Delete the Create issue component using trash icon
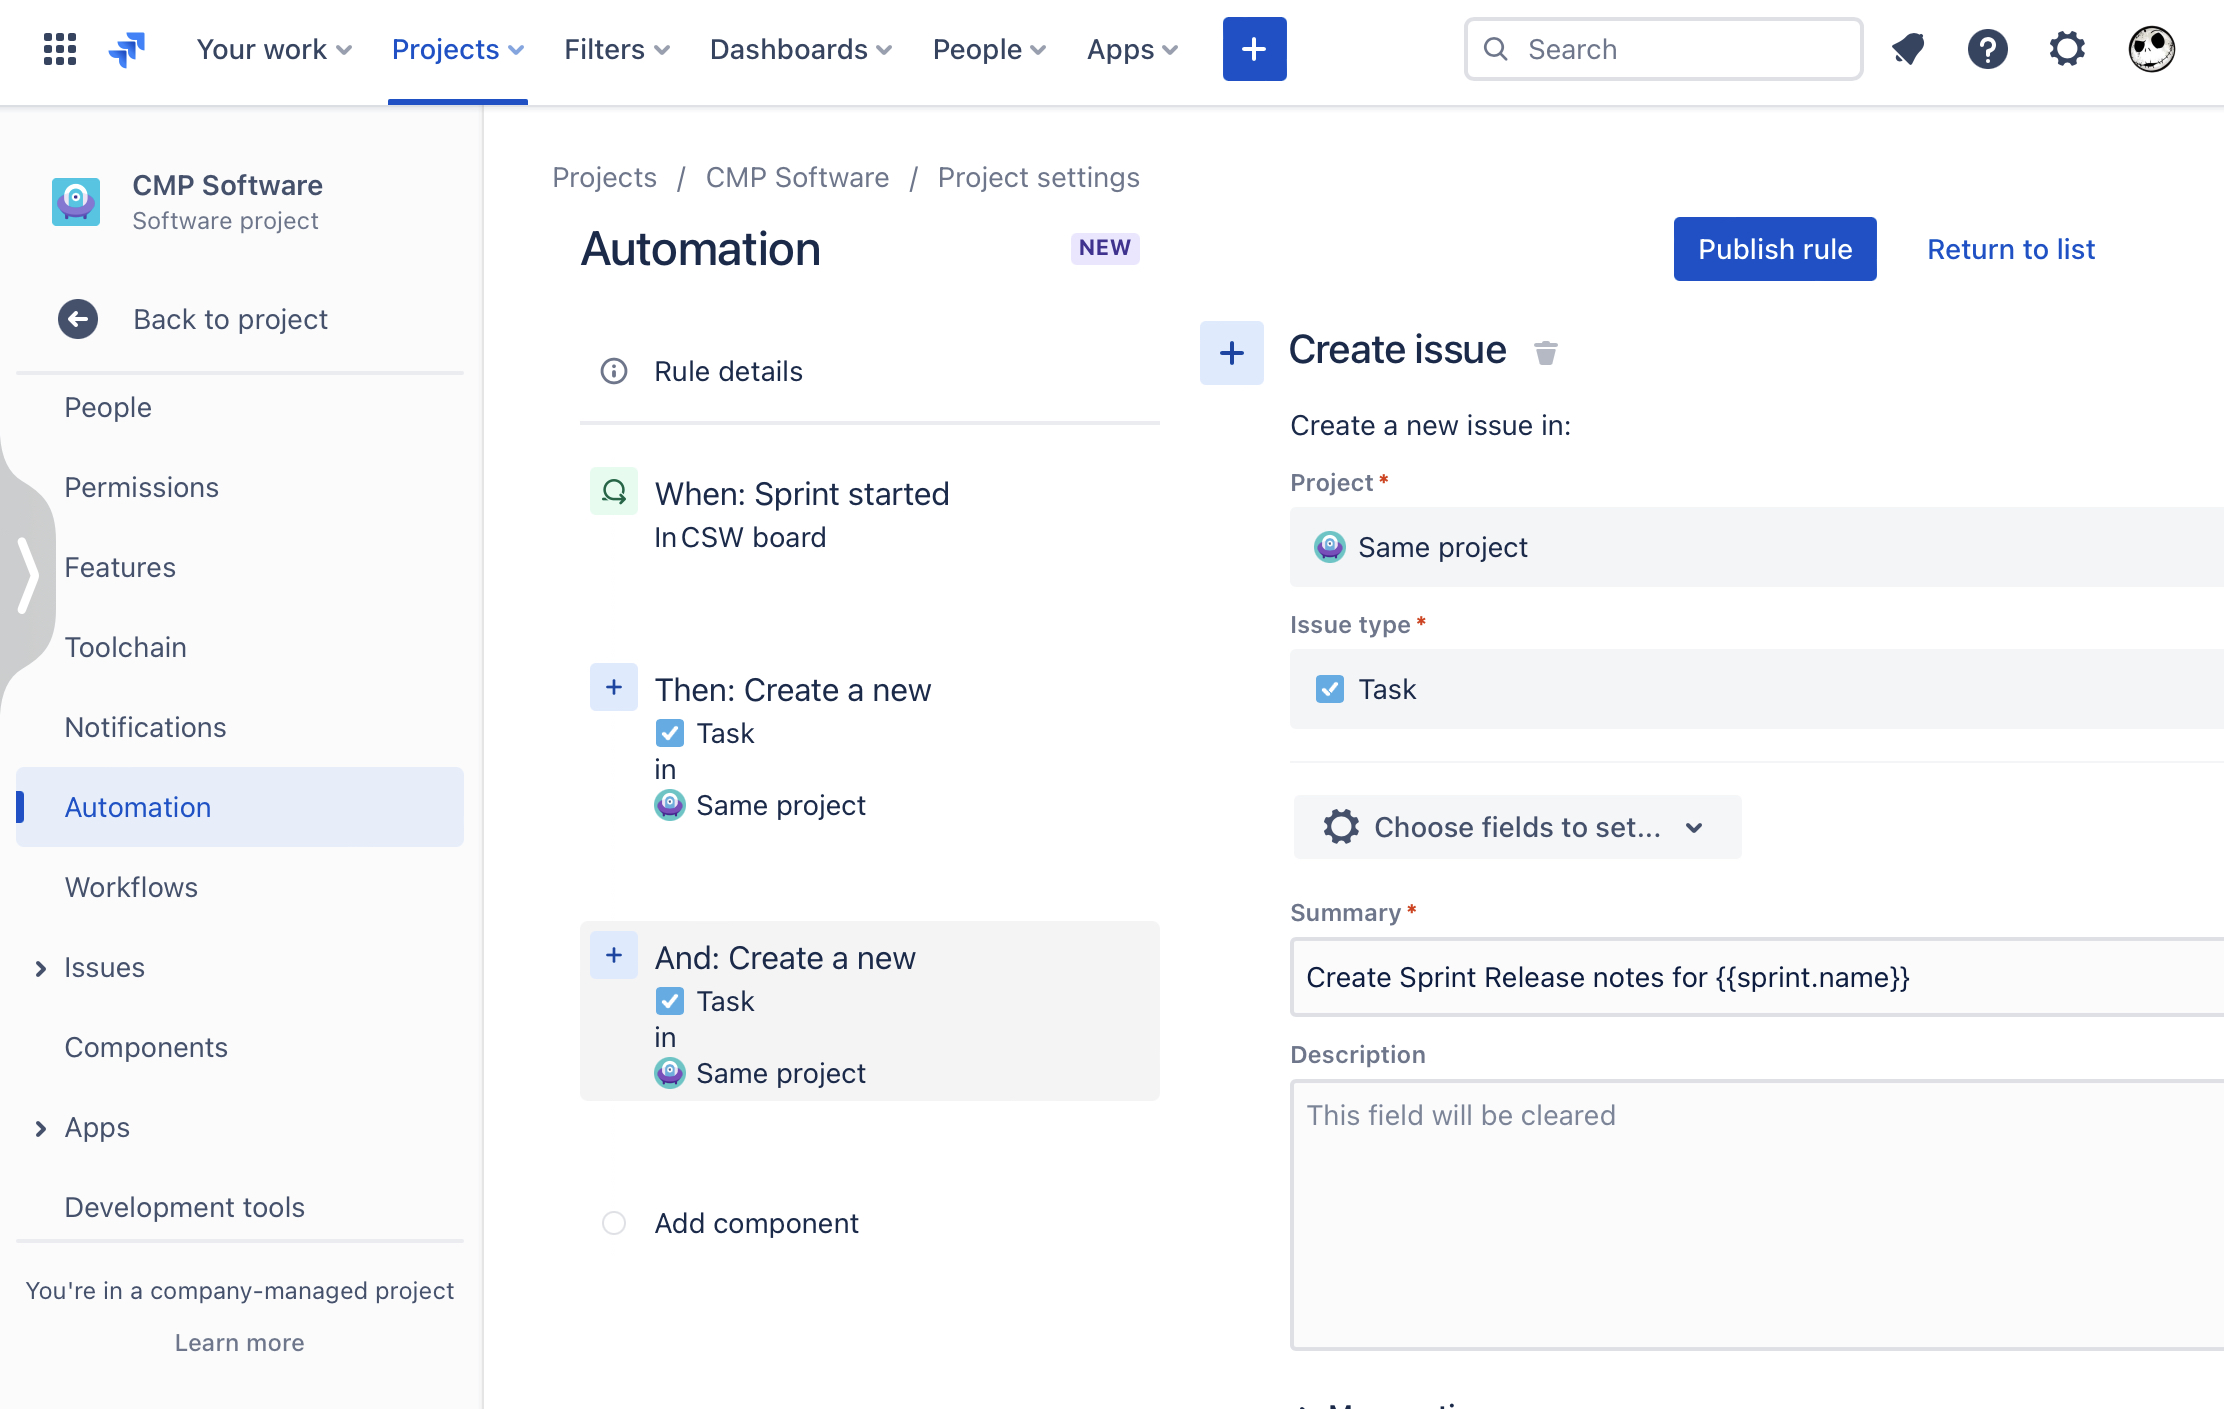The height and width of the screenshot is (1409, 2224). tap(1546, 352)
